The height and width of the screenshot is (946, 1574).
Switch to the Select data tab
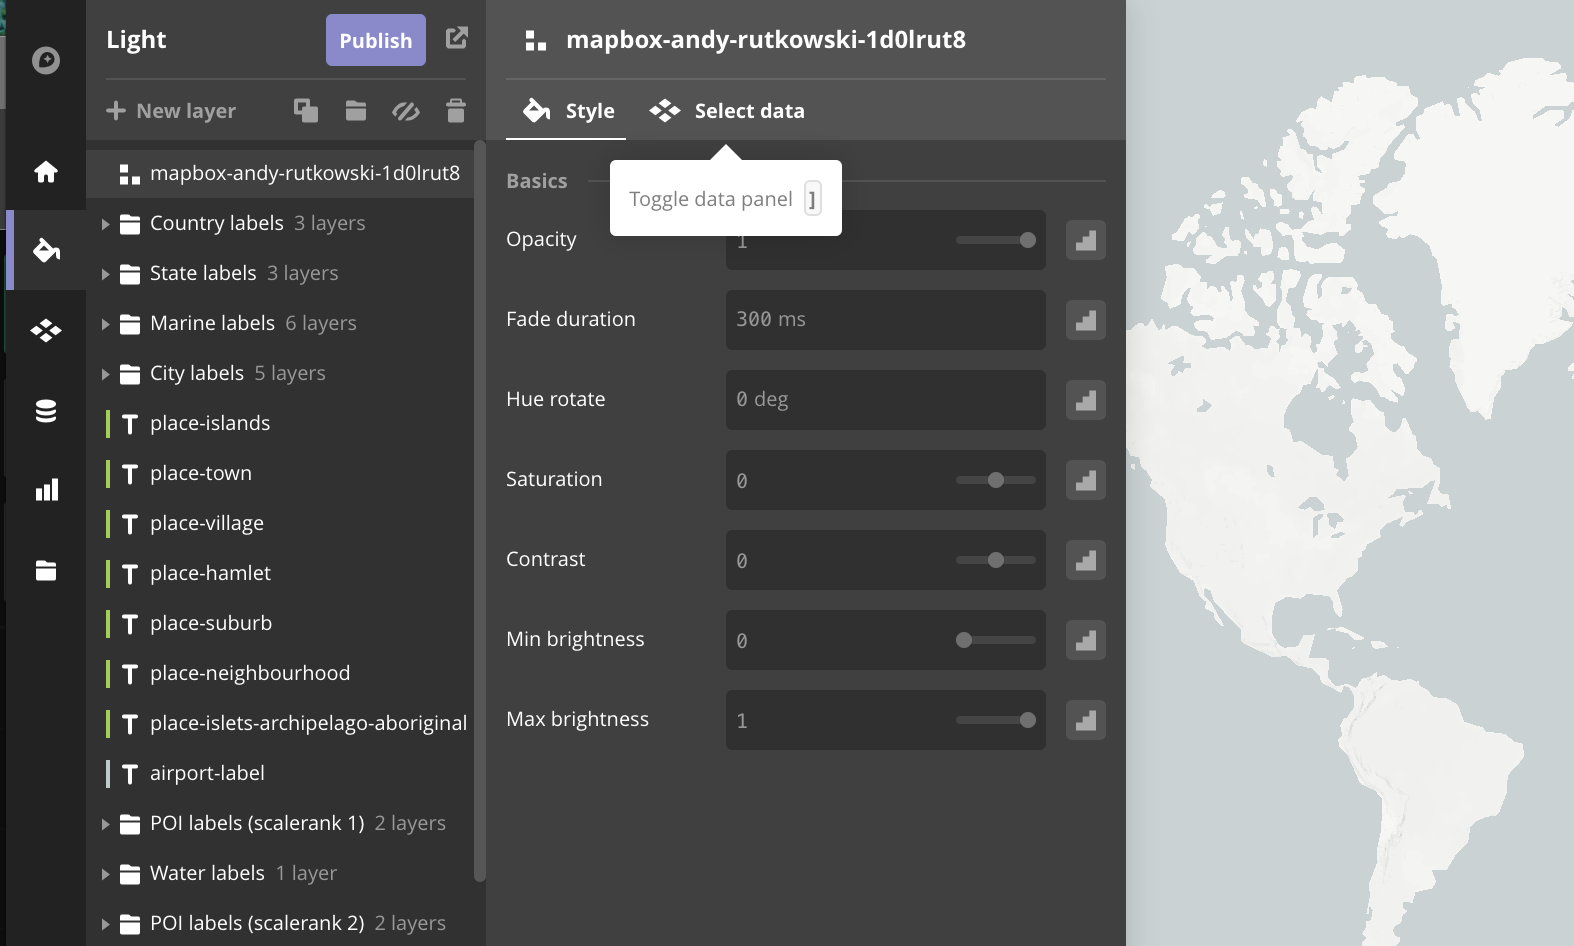pyautogui.click(x=727, y=111)
